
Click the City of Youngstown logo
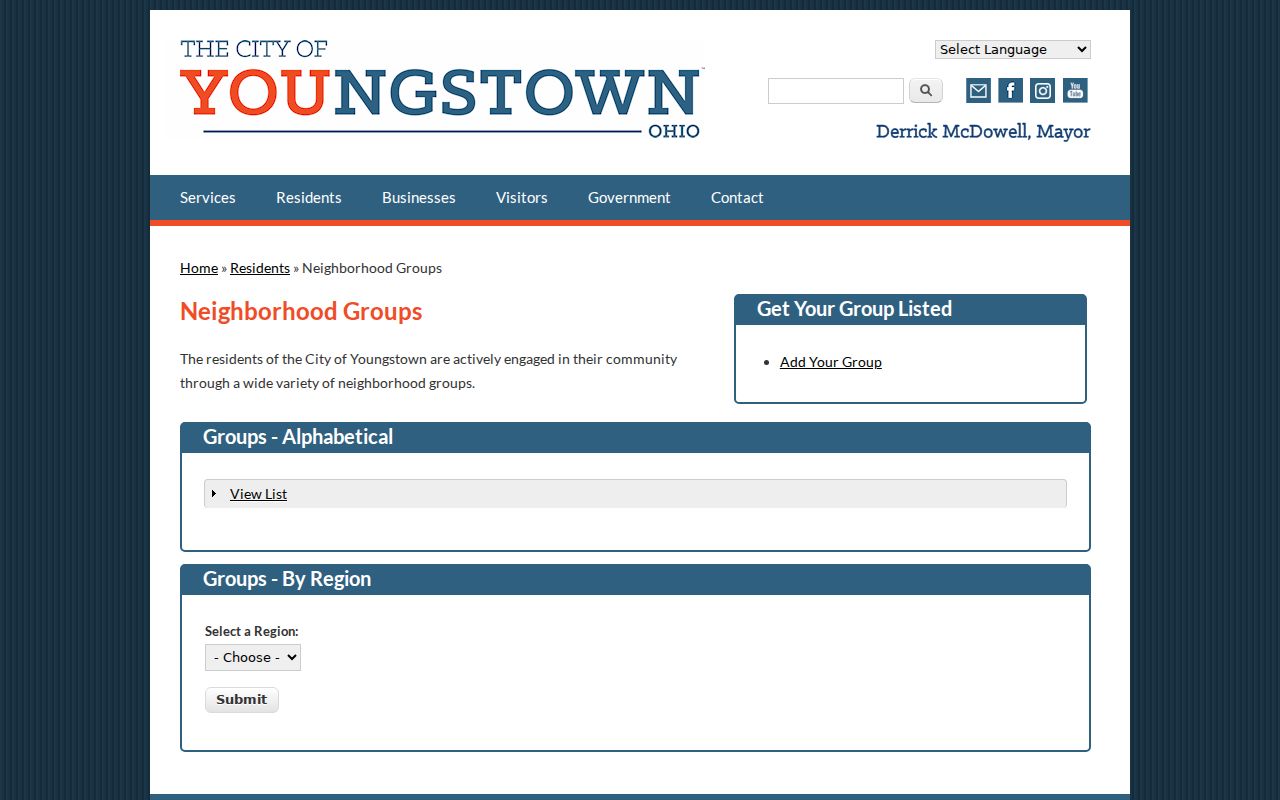pyautogui.click(x=441, y=89)
